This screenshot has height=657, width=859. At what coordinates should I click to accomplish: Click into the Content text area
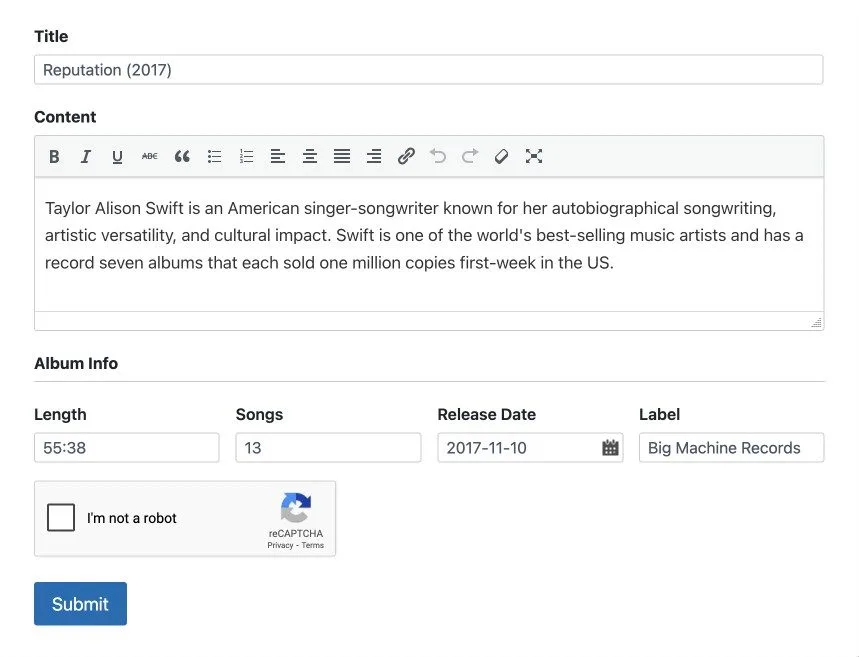click(x=429, y=244)
